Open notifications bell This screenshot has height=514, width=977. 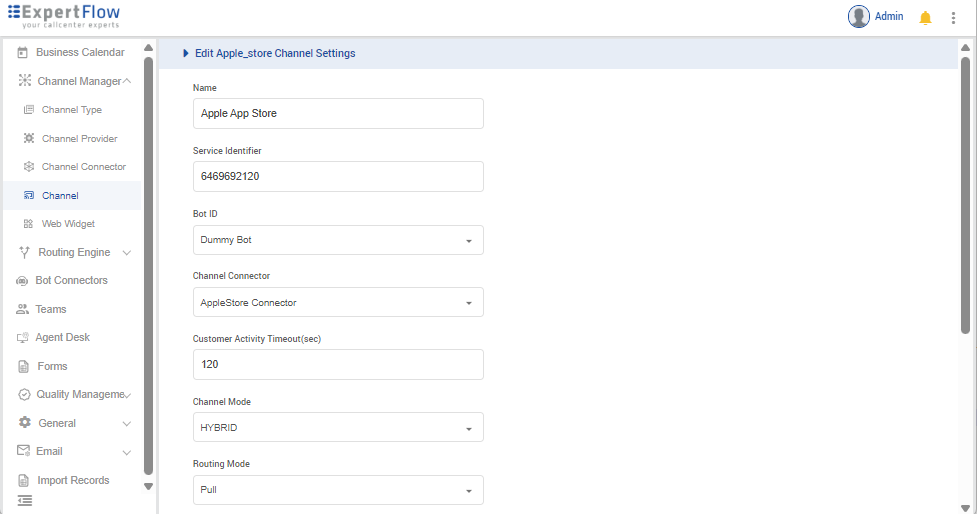point(925,17)
